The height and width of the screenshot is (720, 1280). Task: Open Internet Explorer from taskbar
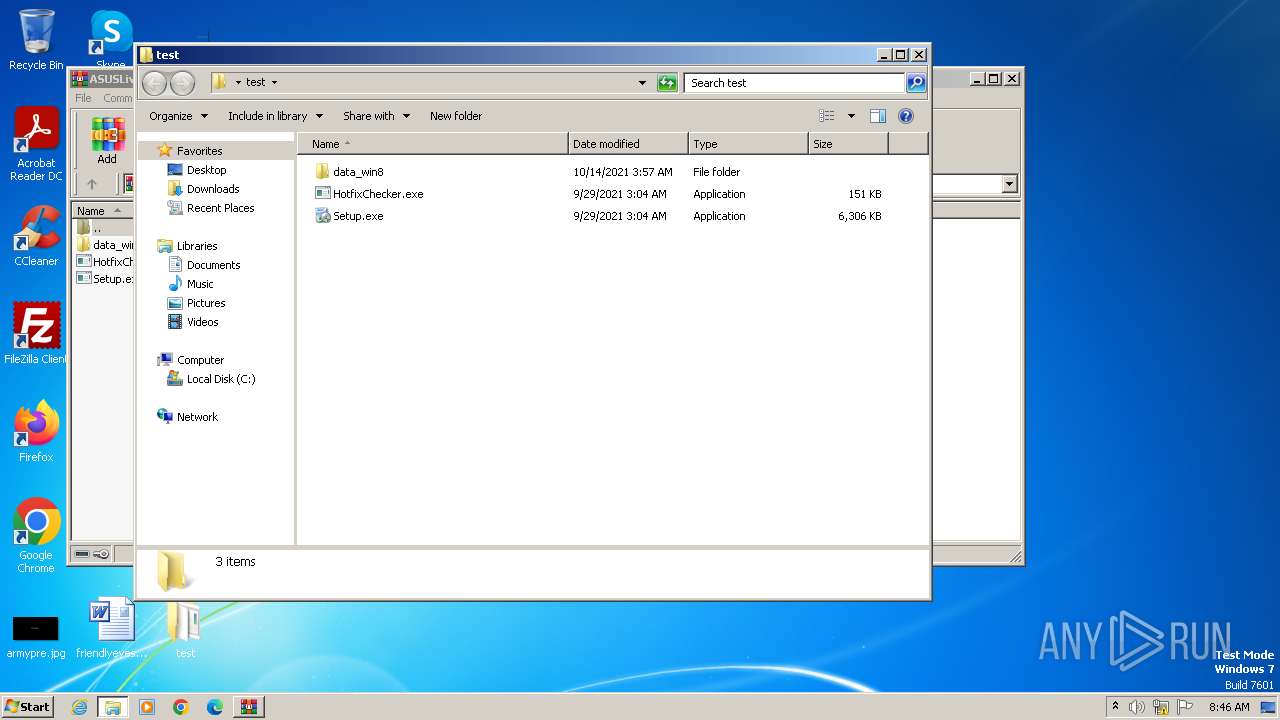[x=79, y=707]
